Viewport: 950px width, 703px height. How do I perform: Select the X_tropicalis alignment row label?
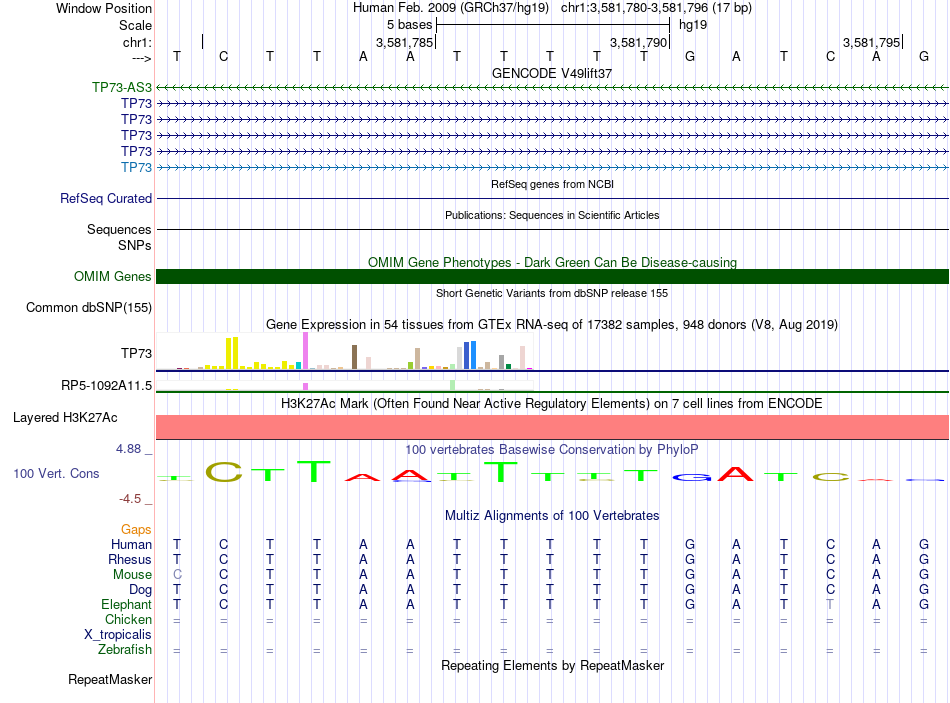[118, 635]
